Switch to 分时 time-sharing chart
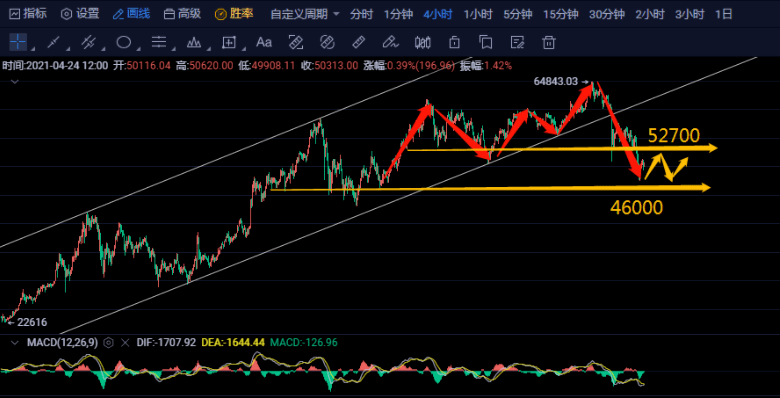 (362, 14)
